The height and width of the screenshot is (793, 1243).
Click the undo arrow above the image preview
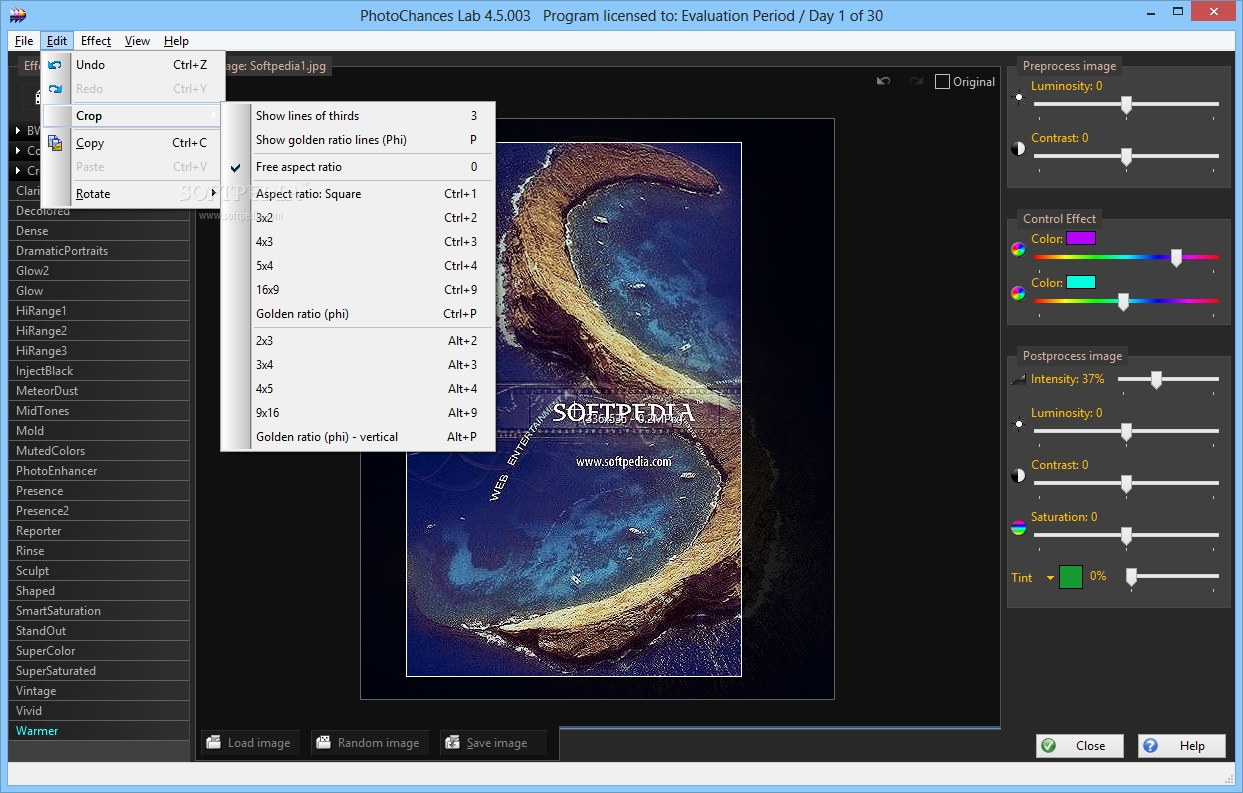click(883, 81)
